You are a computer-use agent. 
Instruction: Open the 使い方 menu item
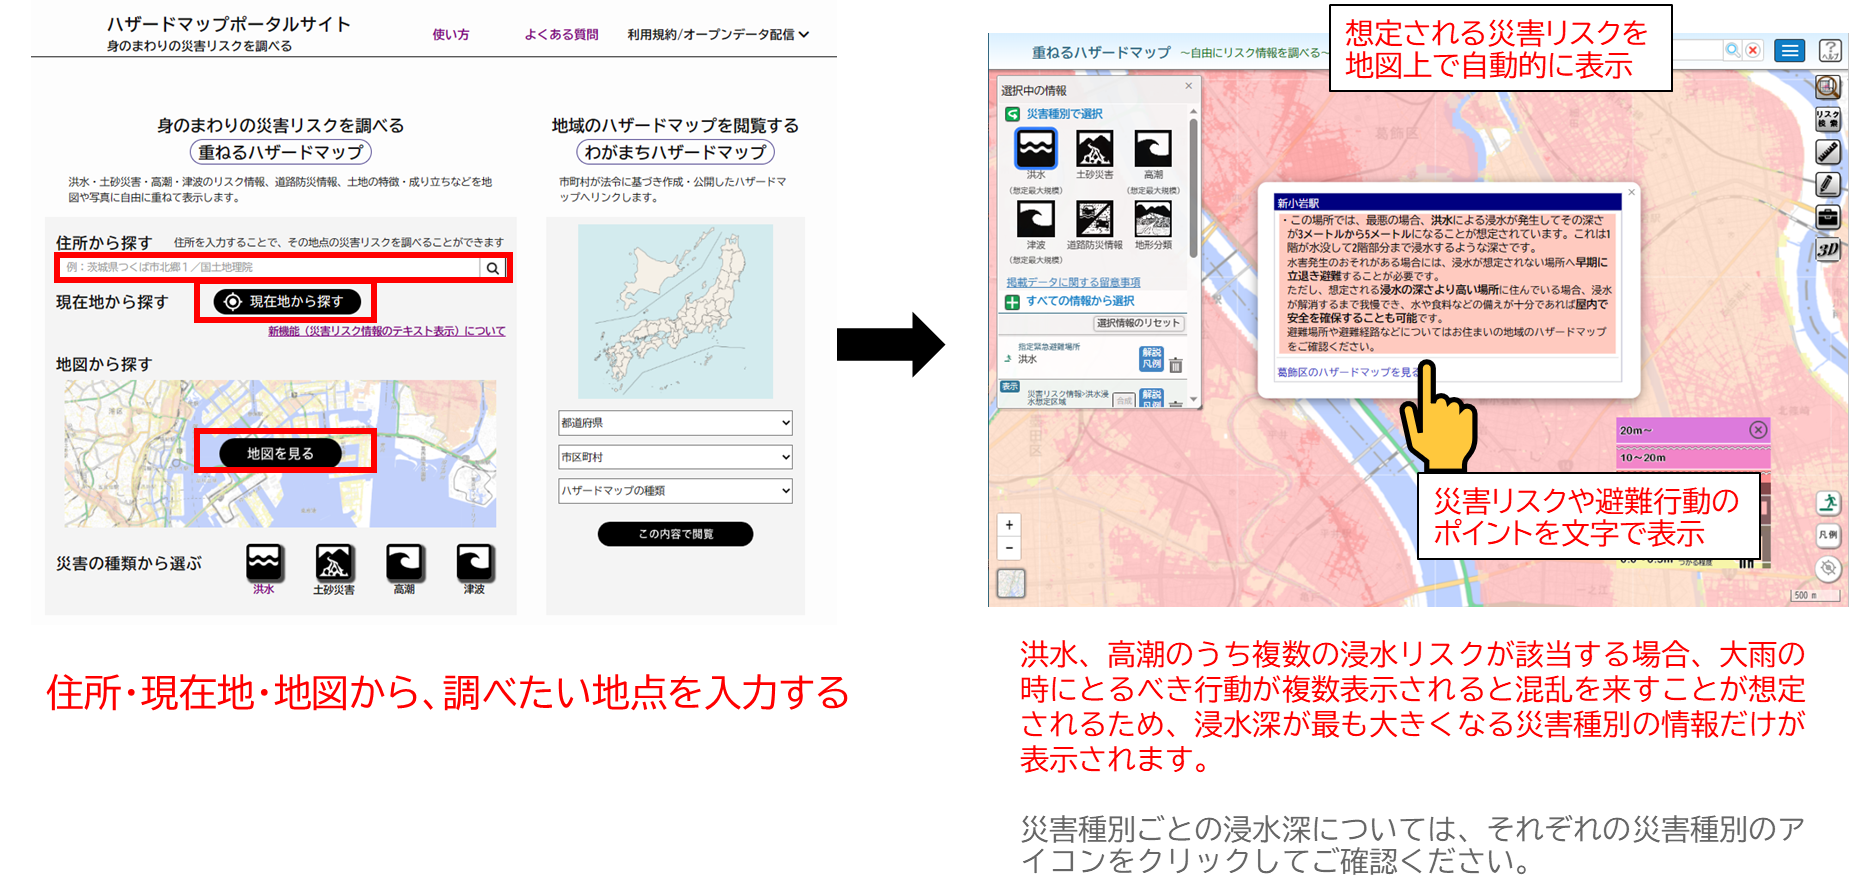[450, 35]
